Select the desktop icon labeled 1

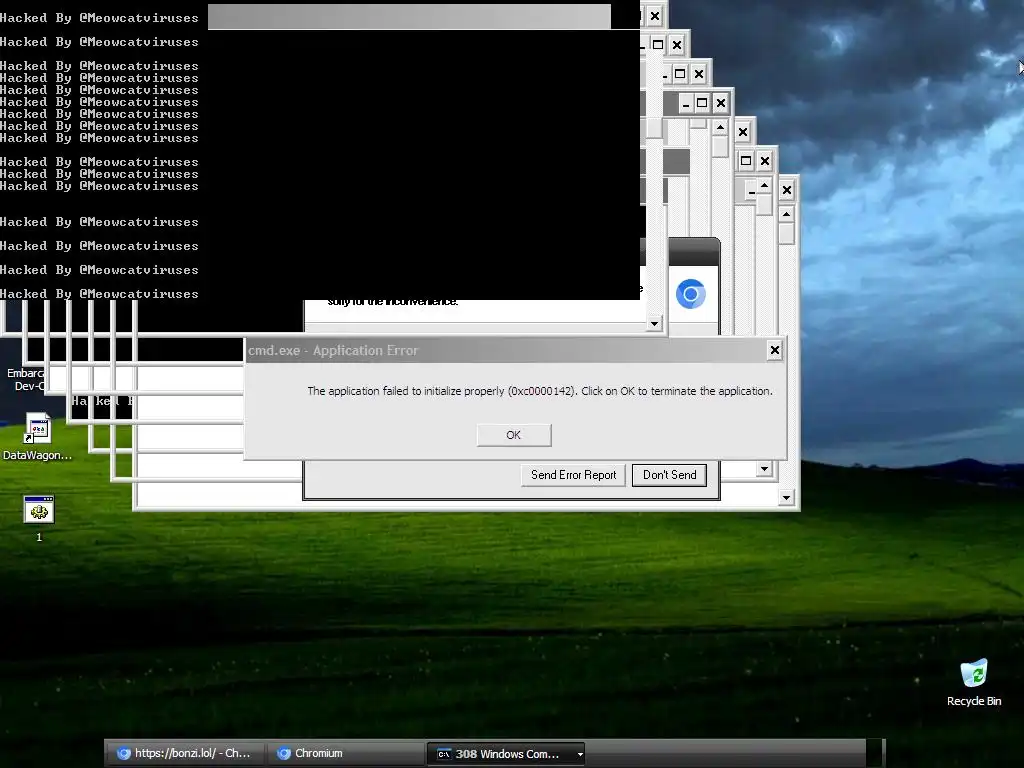click(x=39, y=519)
